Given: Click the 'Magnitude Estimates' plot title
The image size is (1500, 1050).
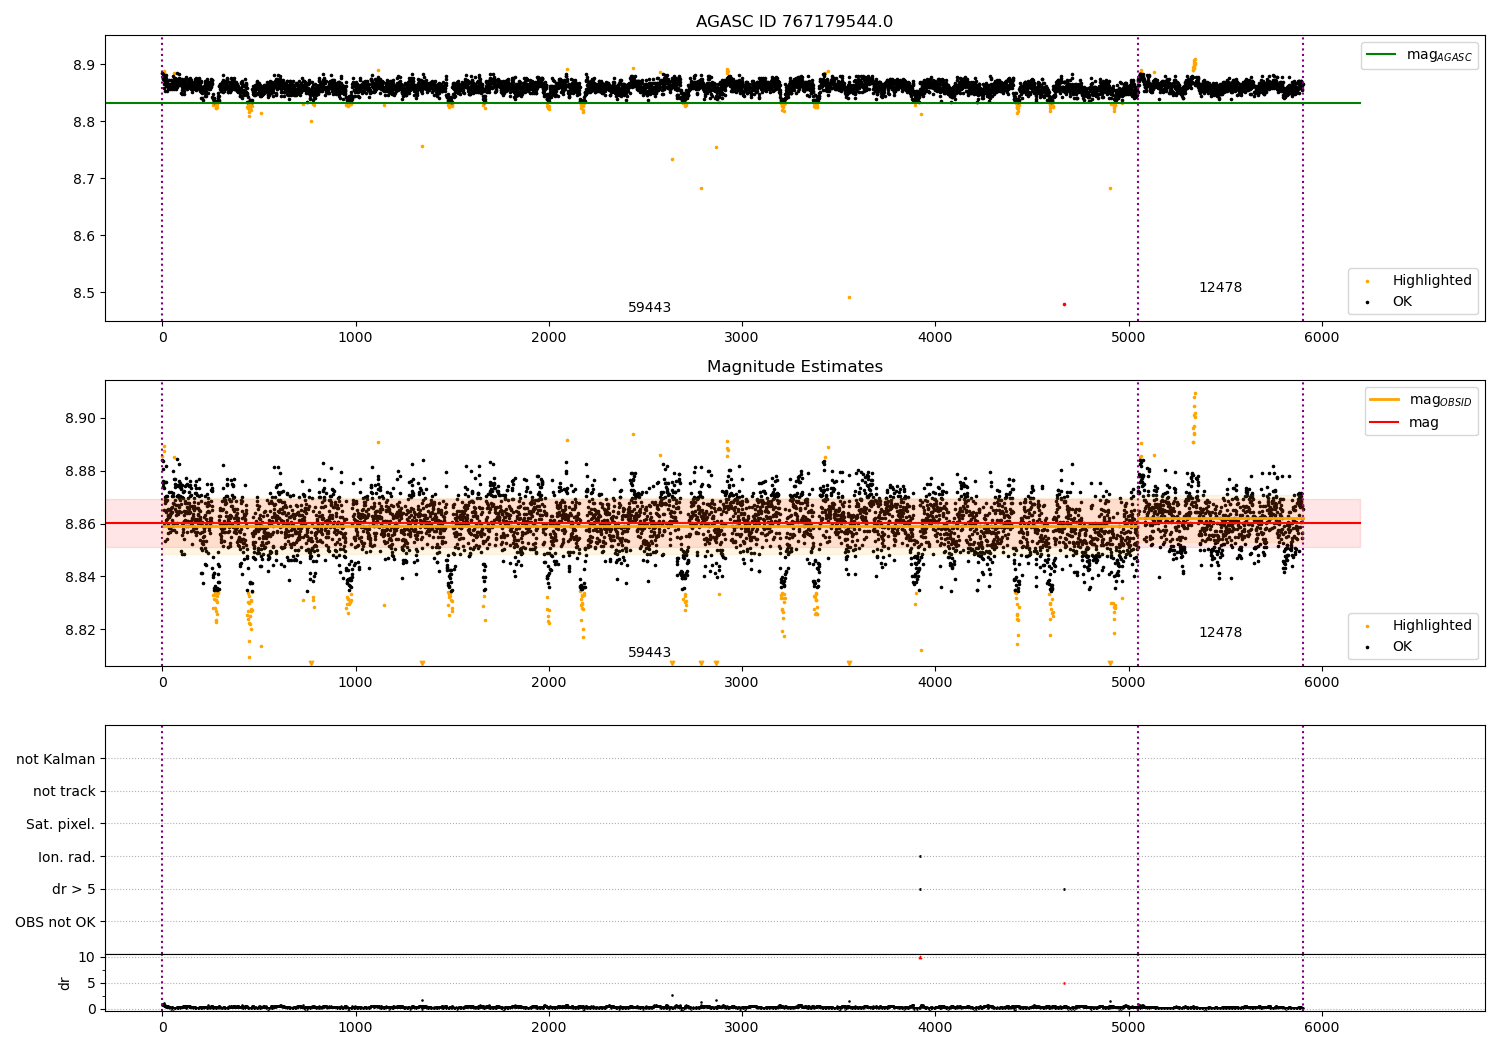Looking at the screenshot, I should (794, 367).
